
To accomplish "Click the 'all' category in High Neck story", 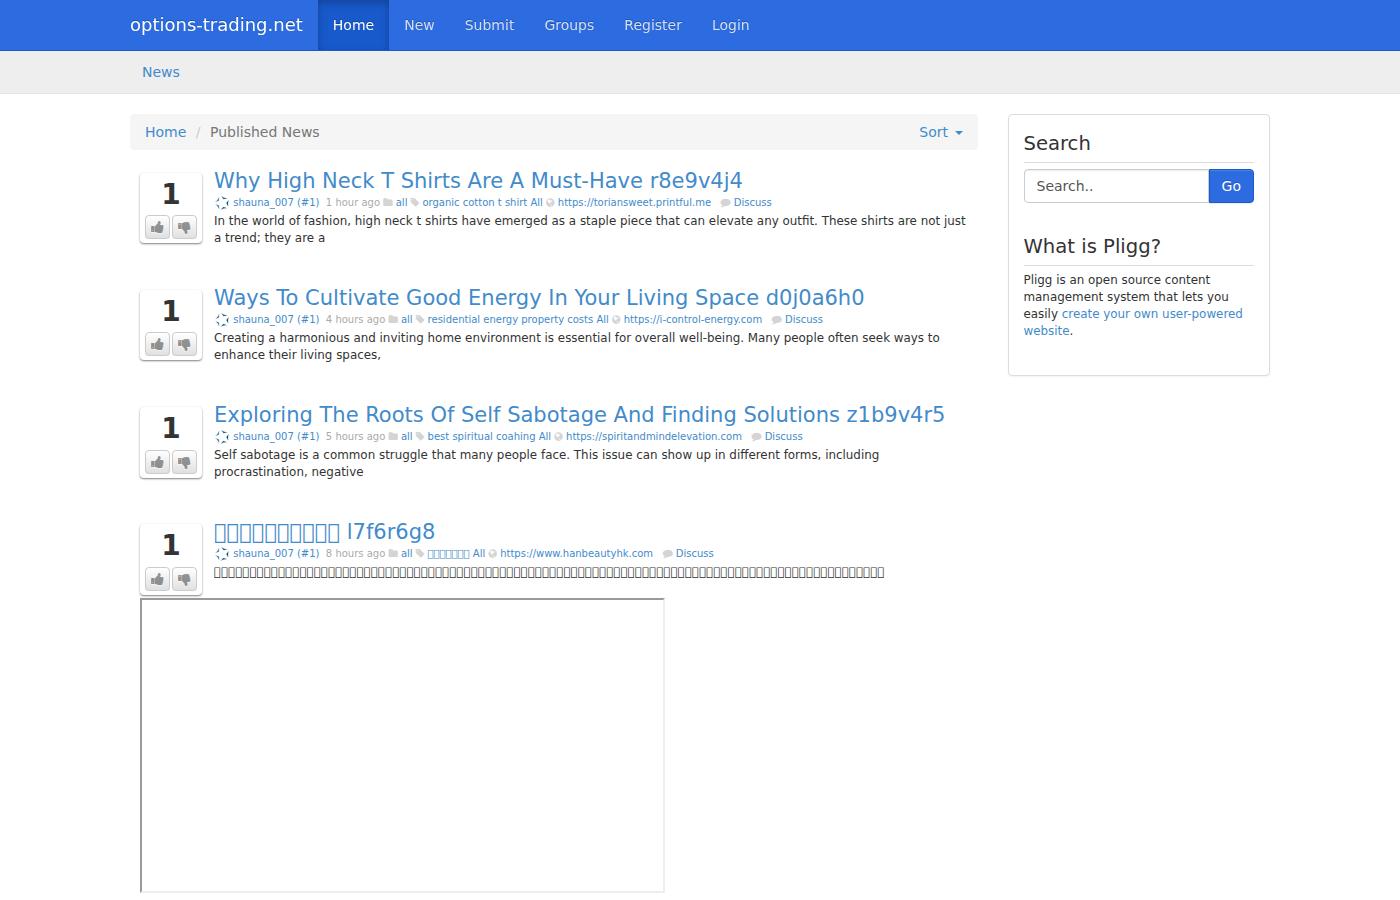I will 401,203.
